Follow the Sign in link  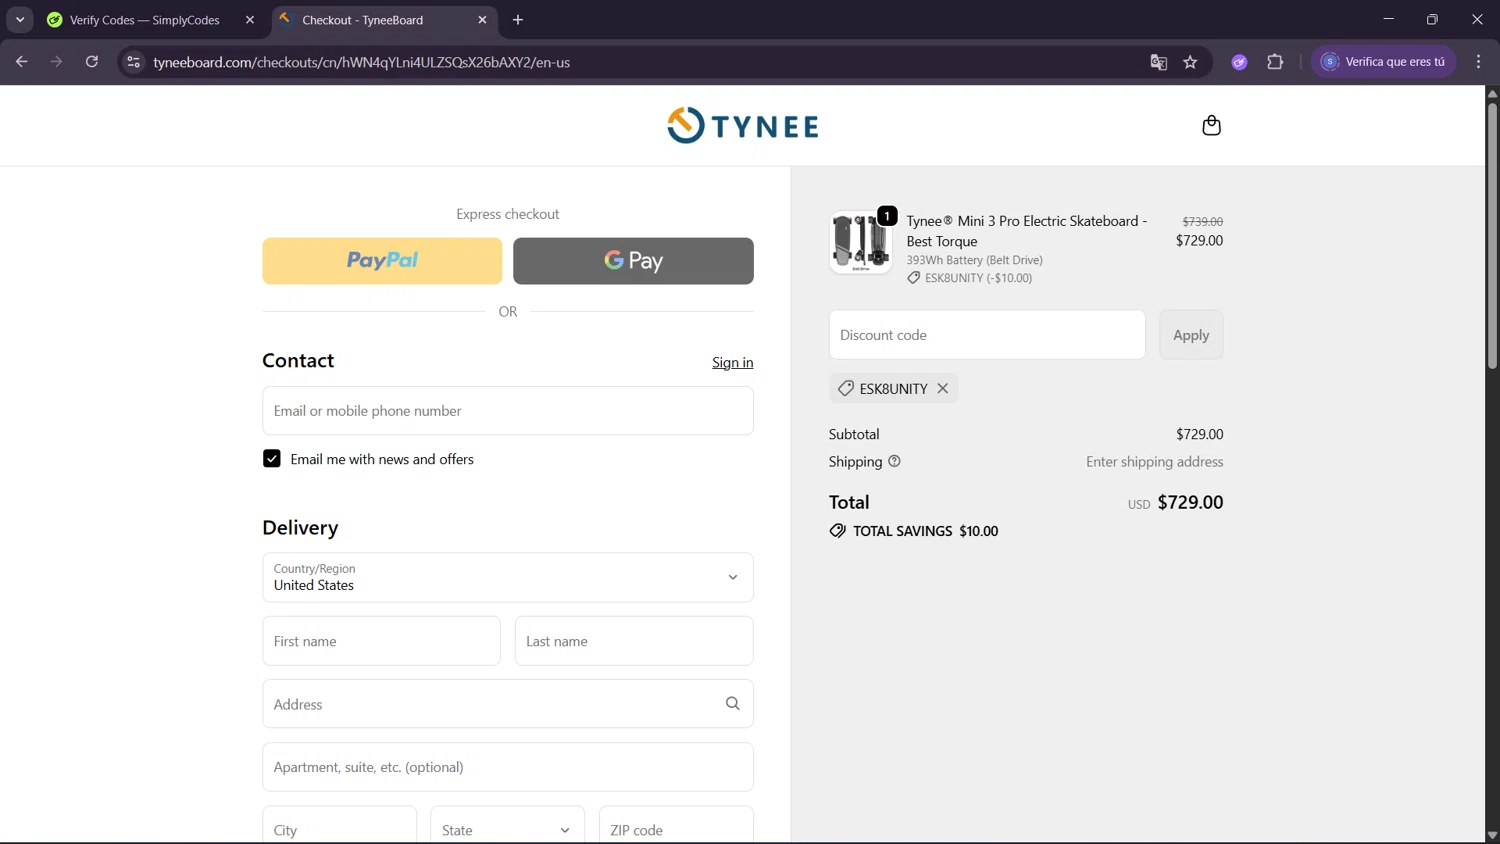pyautogui.click(x=733, y=362)
